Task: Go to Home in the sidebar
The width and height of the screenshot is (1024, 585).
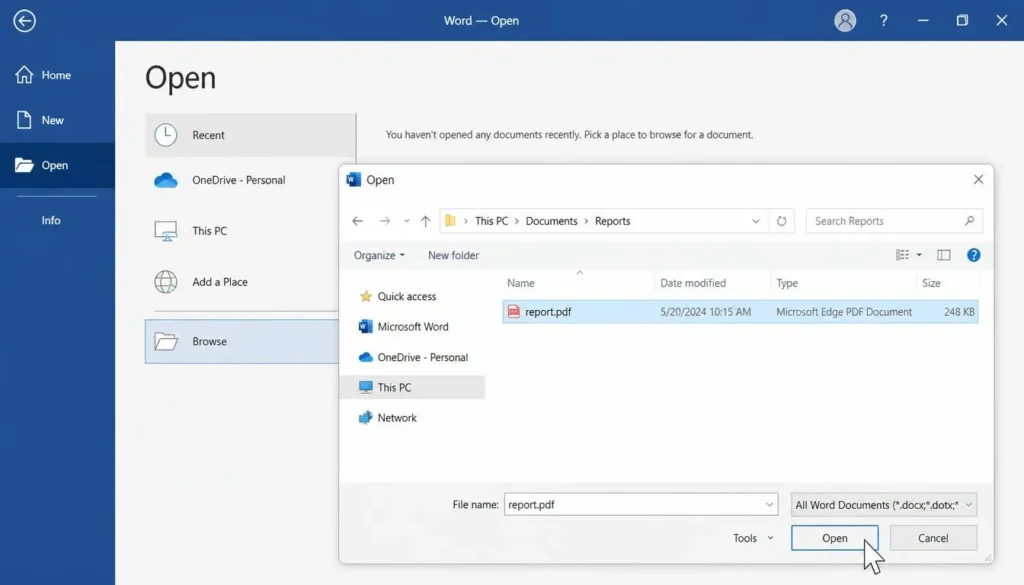Action: coord(57,75)
